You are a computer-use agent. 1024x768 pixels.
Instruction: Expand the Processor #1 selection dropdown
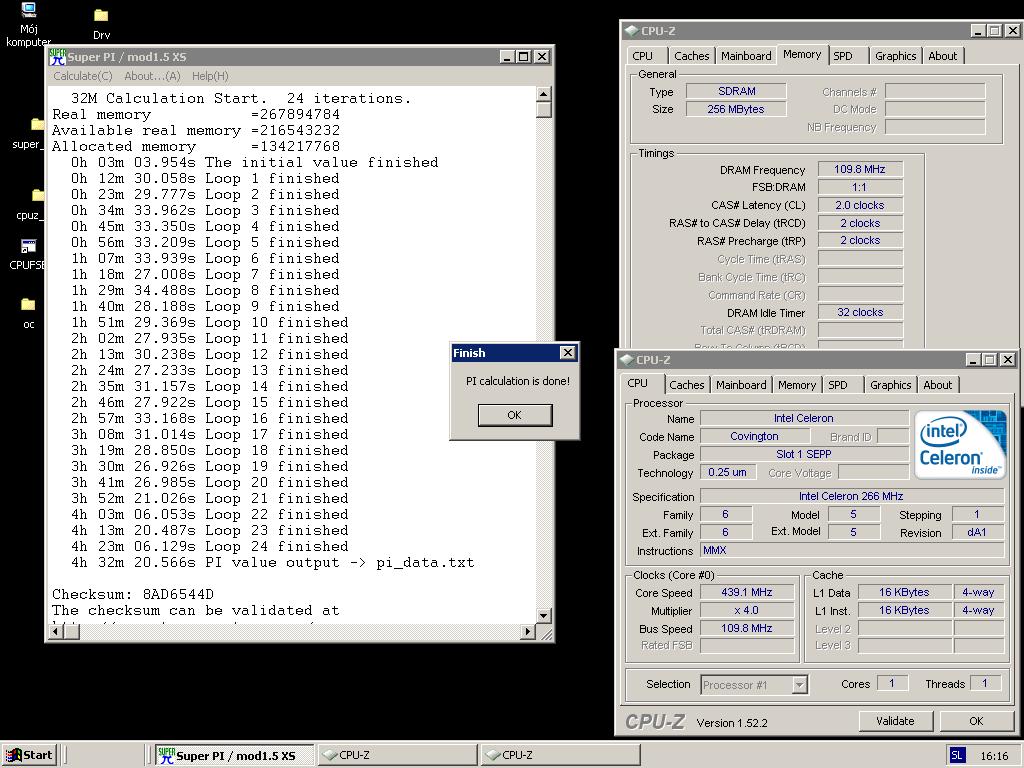tap(799, 685)
